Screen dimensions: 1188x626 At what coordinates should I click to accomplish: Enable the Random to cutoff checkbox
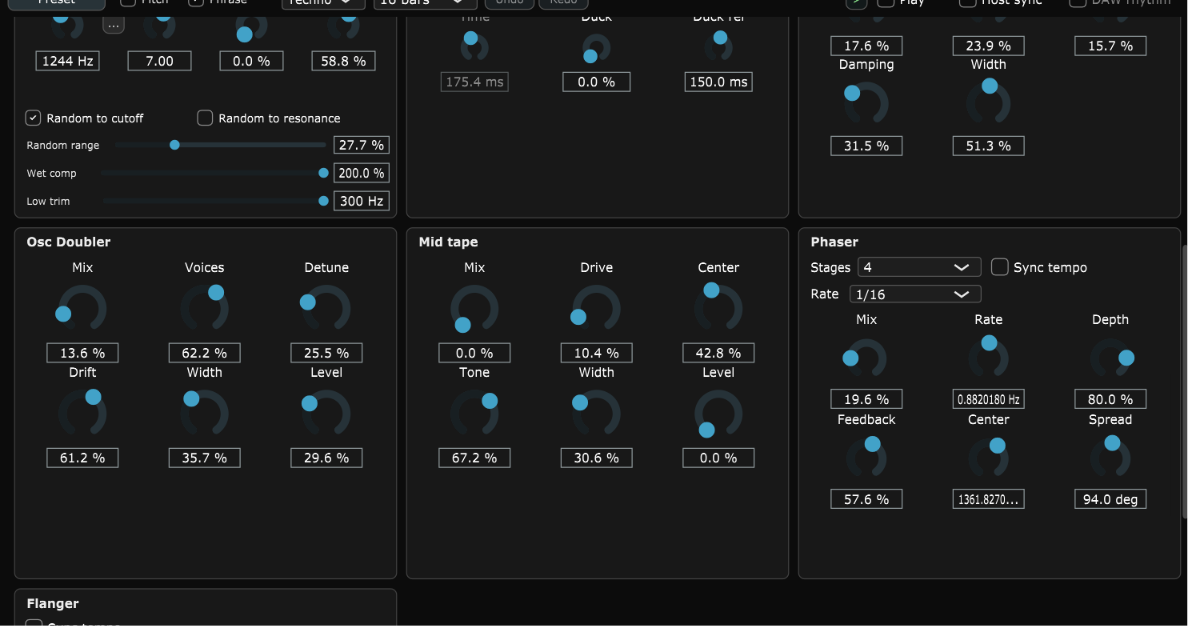pos(33,117)
